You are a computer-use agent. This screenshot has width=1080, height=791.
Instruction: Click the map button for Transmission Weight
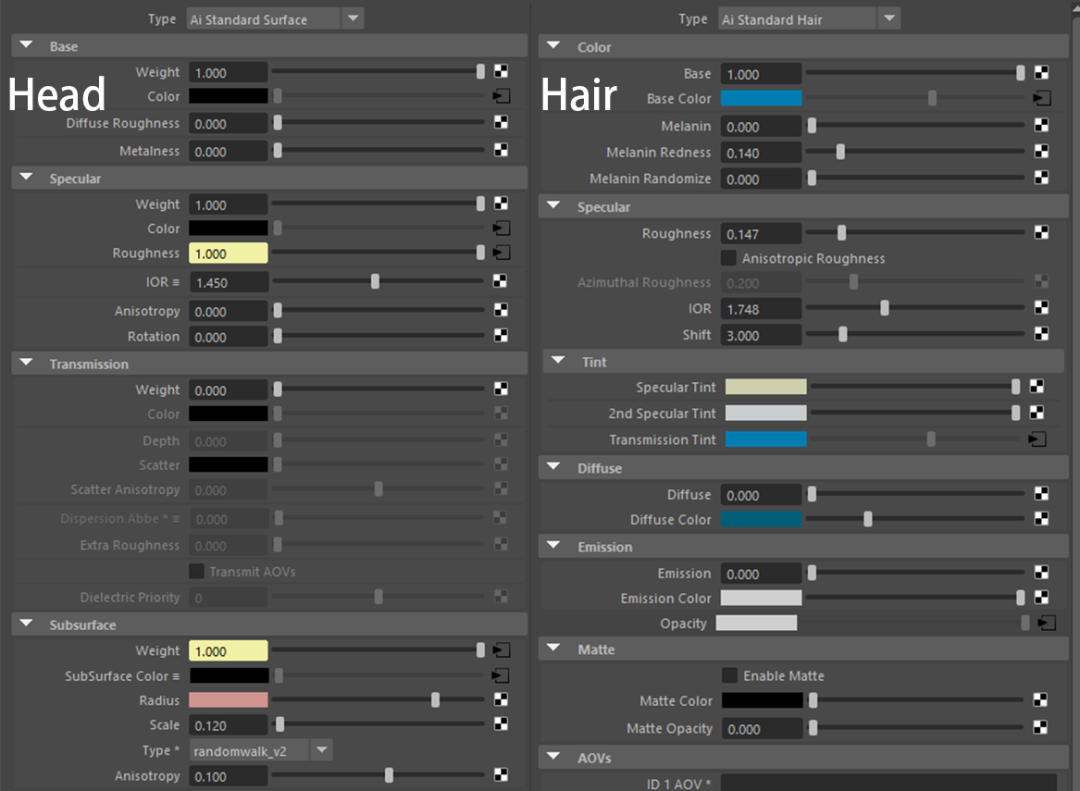tap(501, 389)
